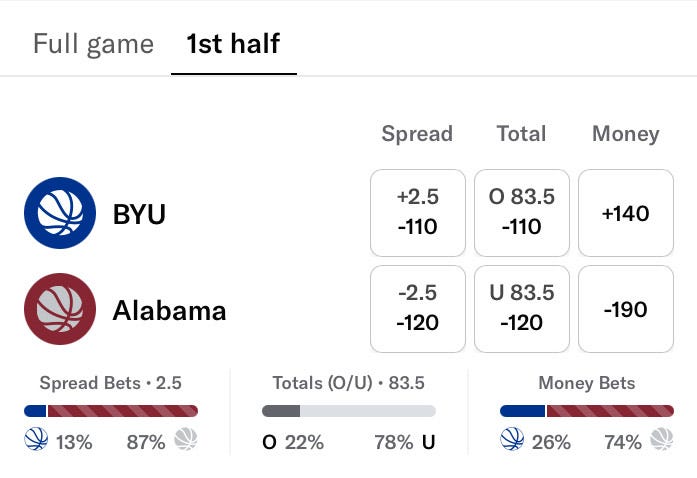Choose BYU +140 moneyline
697x478 pixels.
coord(626,213)
